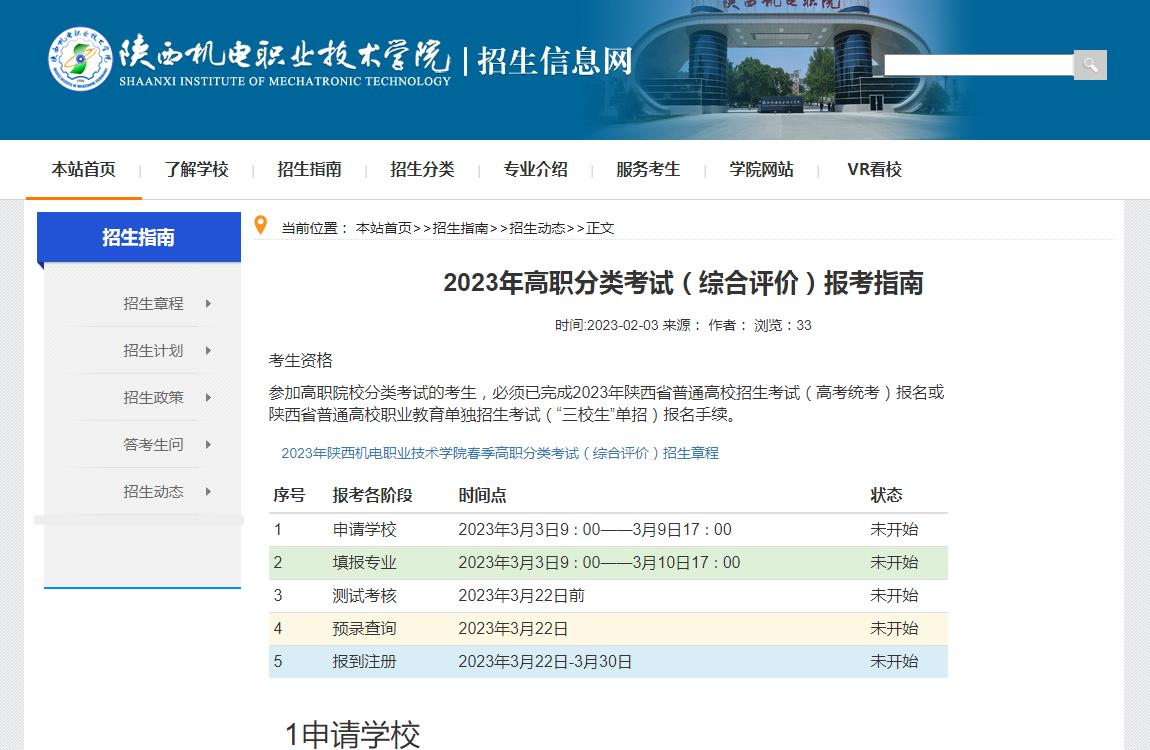Click the 考生资格 heading
Screen dimensions: 1150x750
(x=301, y=361)
